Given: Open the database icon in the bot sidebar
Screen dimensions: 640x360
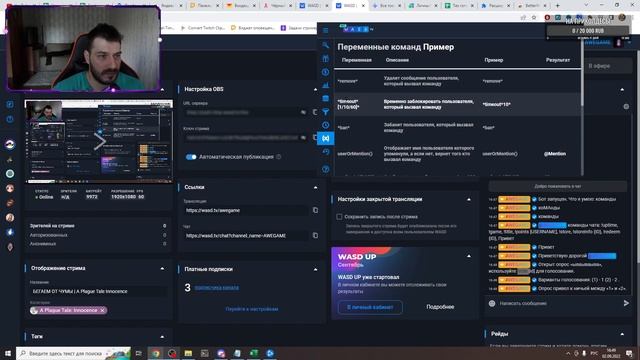Looking at the screenshot, I should (x=325, y=98).
